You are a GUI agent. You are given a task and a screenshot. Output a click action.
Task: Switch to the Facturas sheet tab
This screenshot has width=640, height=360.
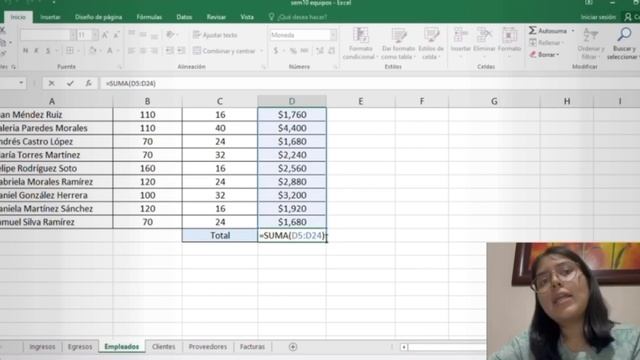point(252,347)
